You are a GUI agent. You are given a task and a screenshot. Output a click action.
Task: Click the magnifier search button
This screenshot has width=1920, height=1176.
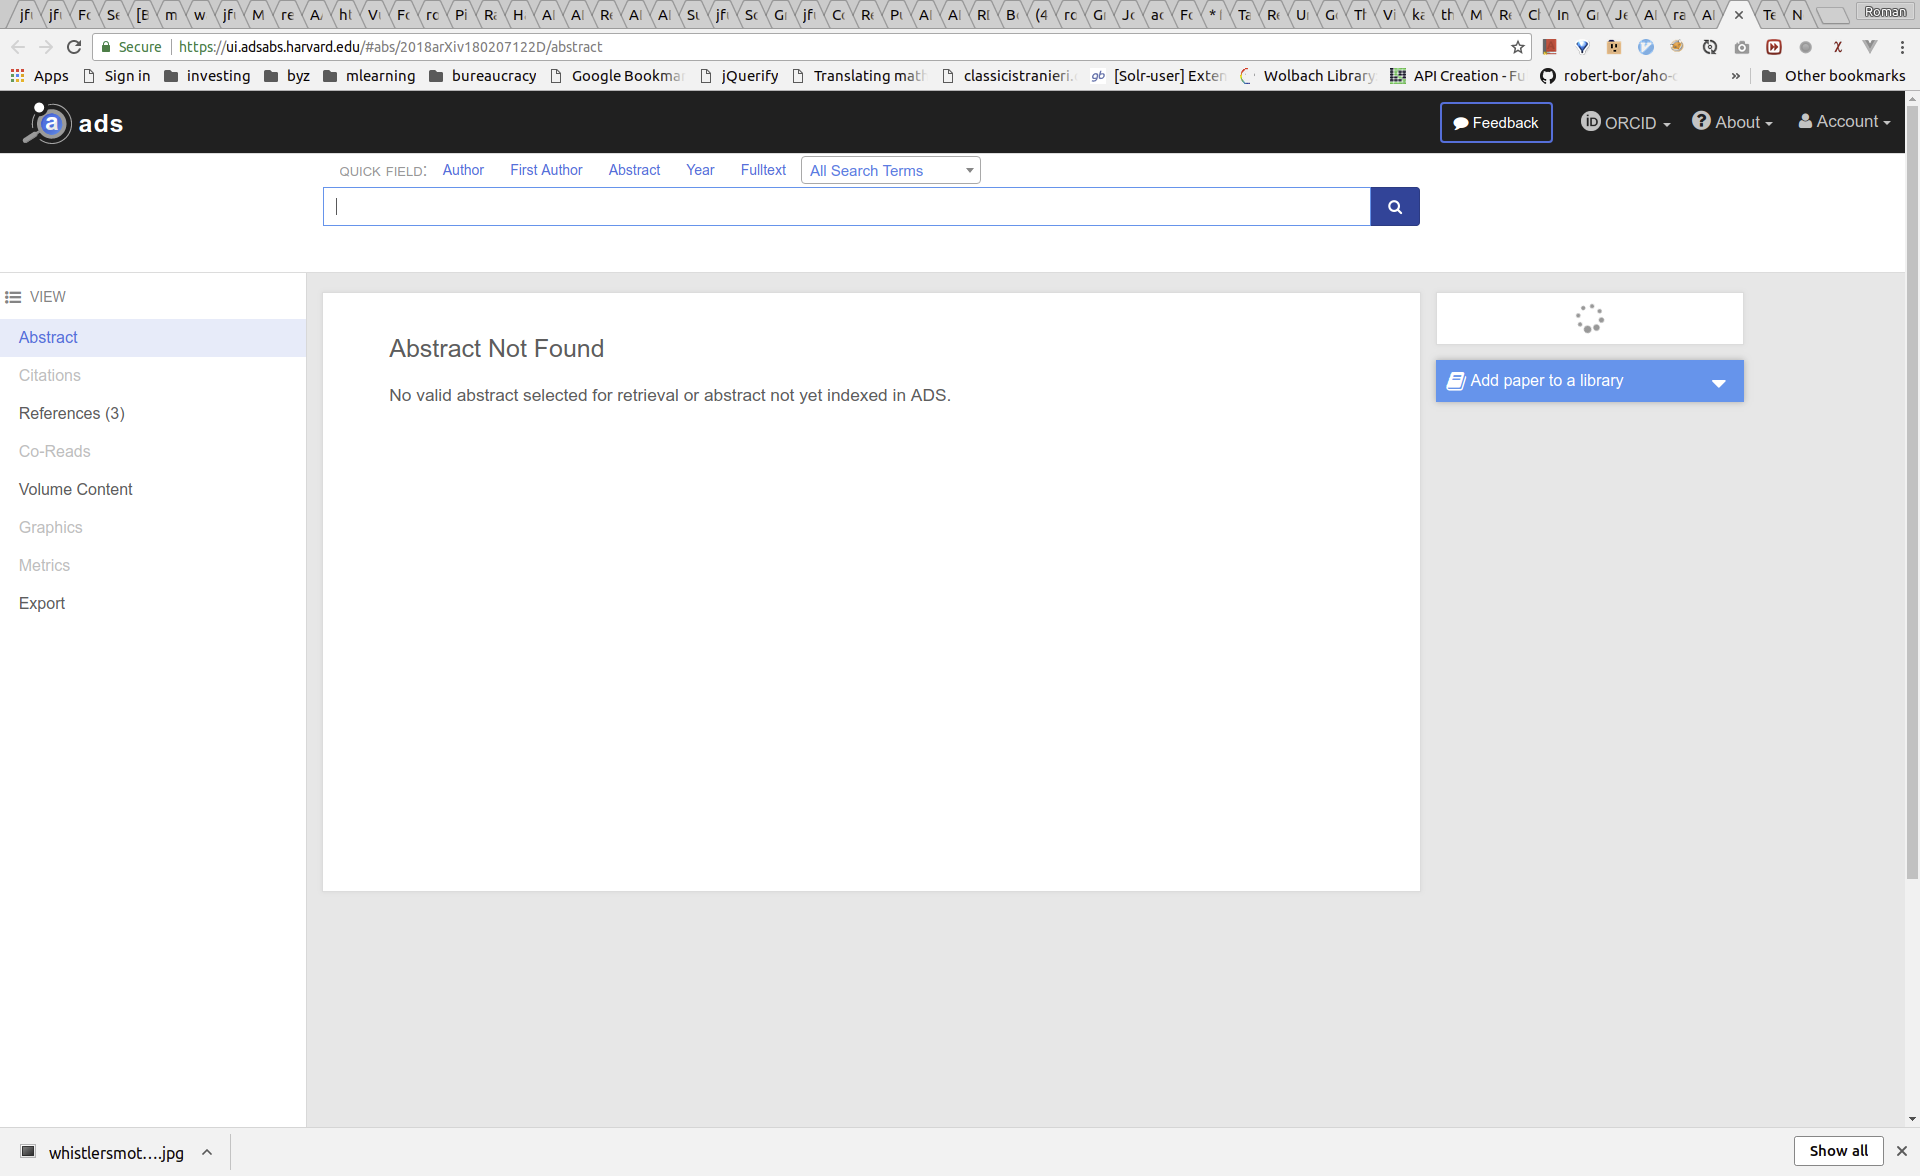tap(1394, 207)
